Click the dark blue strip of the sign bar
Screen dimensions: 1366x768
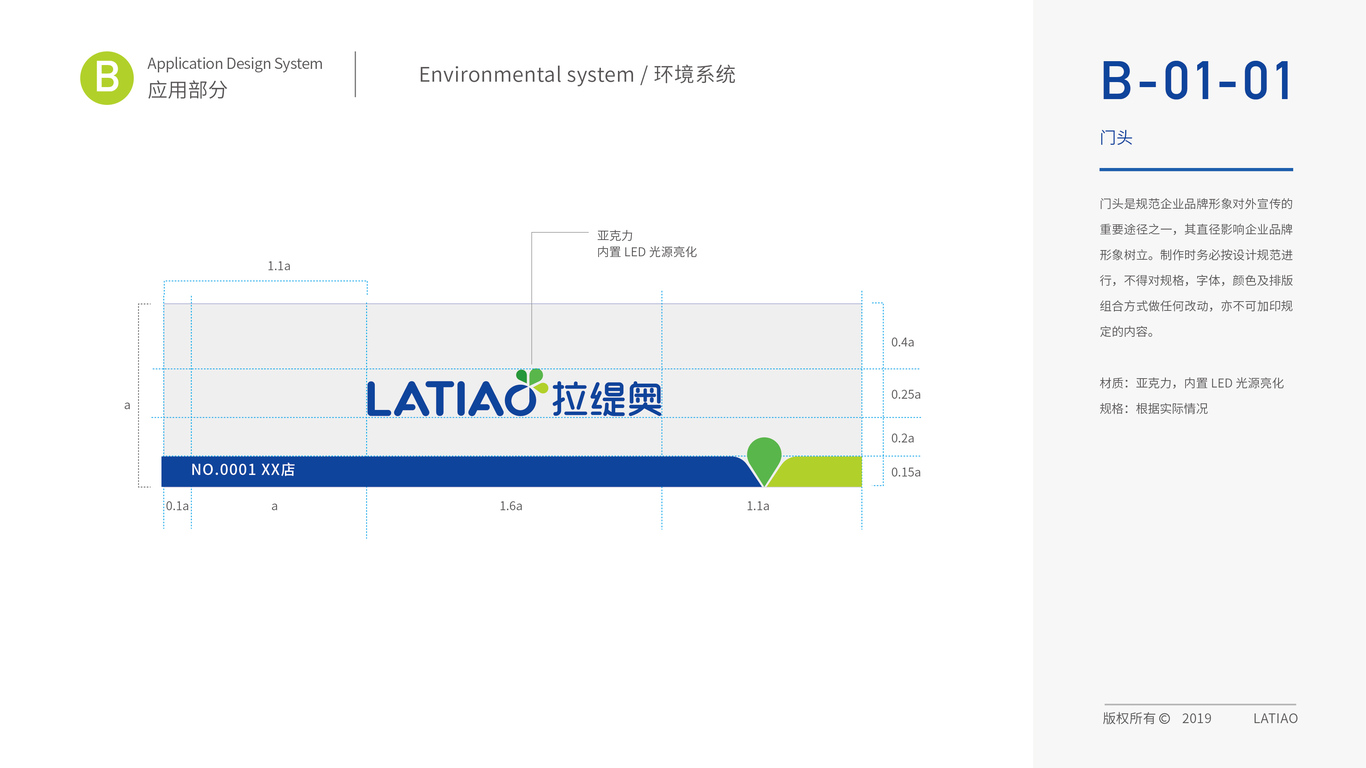pyautogui.click(x=460, y=471)
